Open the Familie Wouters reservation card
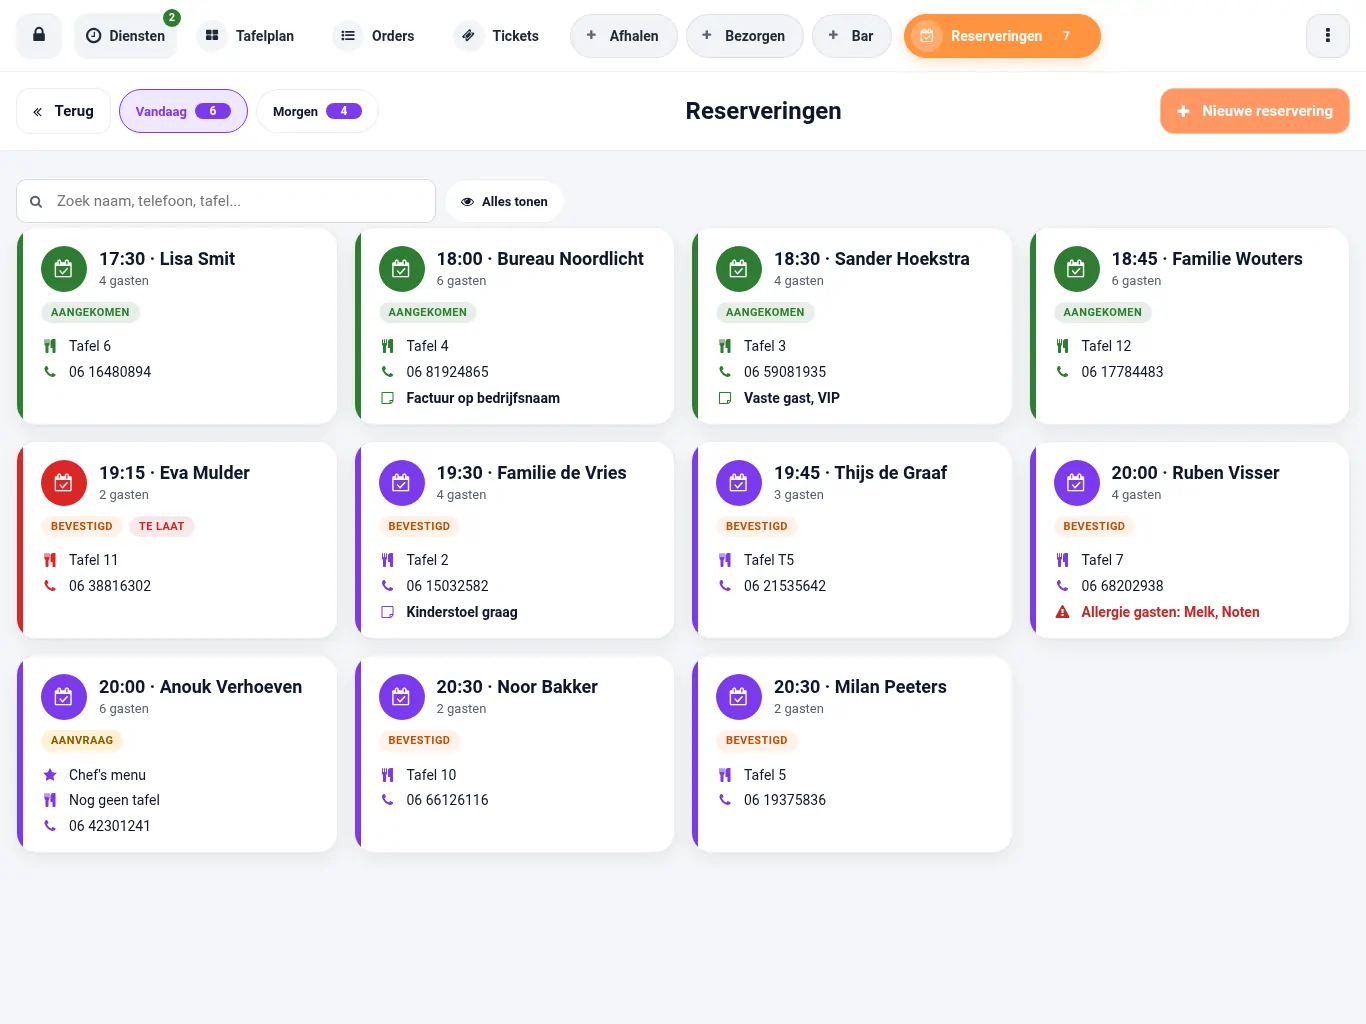Screen dimensions: 1366x1024 1190,326
